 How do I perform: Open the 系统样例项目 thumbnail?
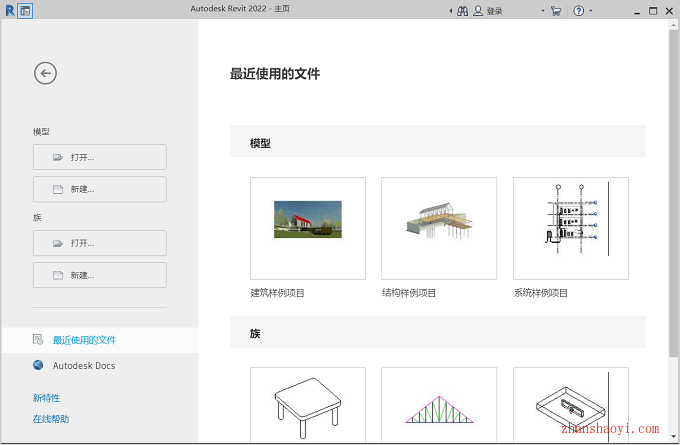point(571,228)
